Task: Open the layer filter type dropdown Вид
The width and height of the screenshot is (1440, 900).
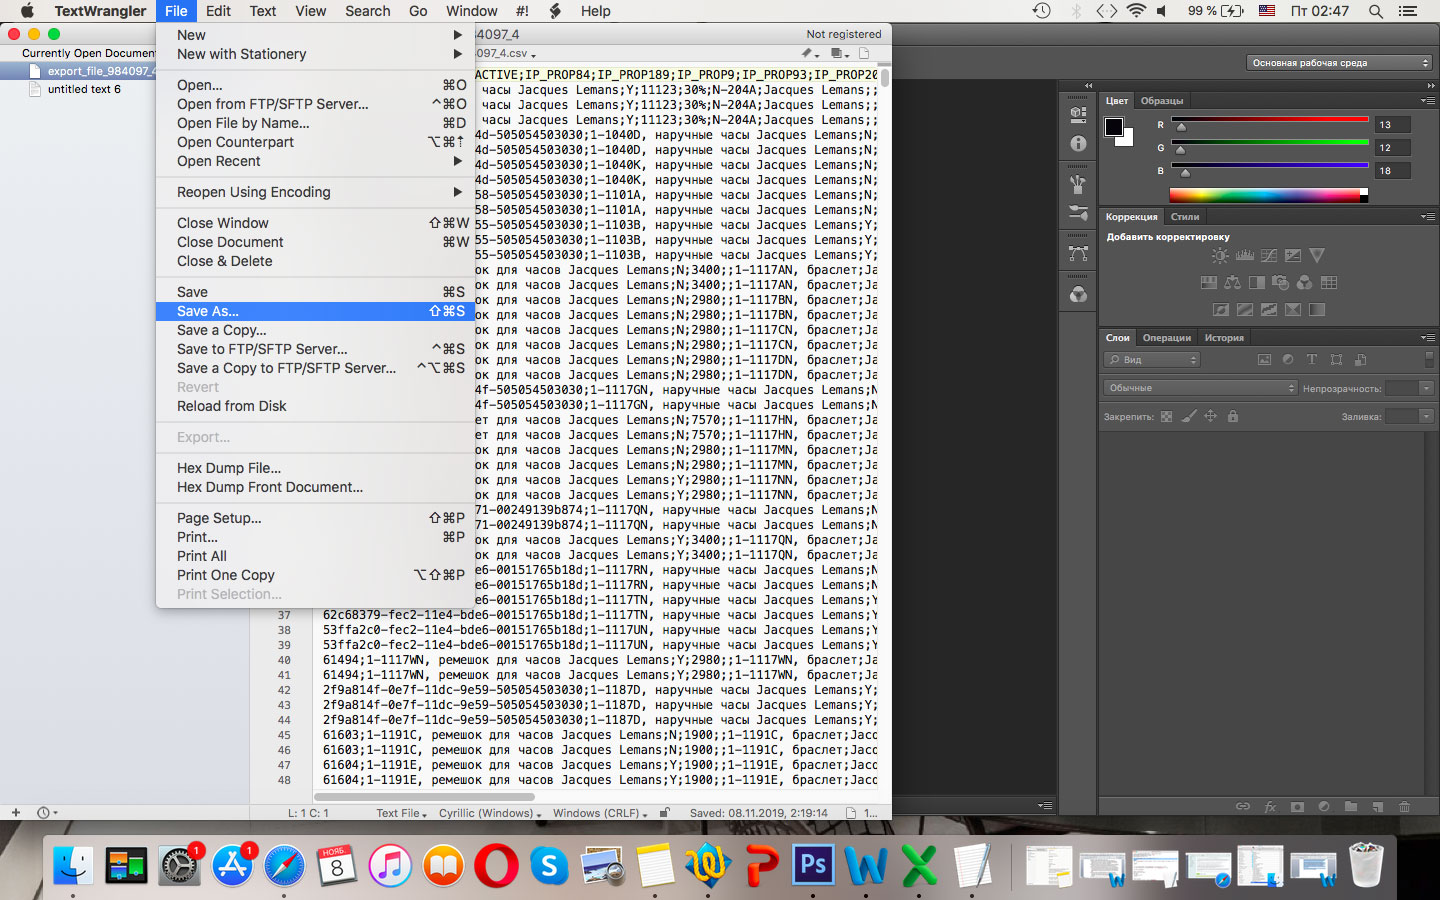Action: [x=1152, y=360]
